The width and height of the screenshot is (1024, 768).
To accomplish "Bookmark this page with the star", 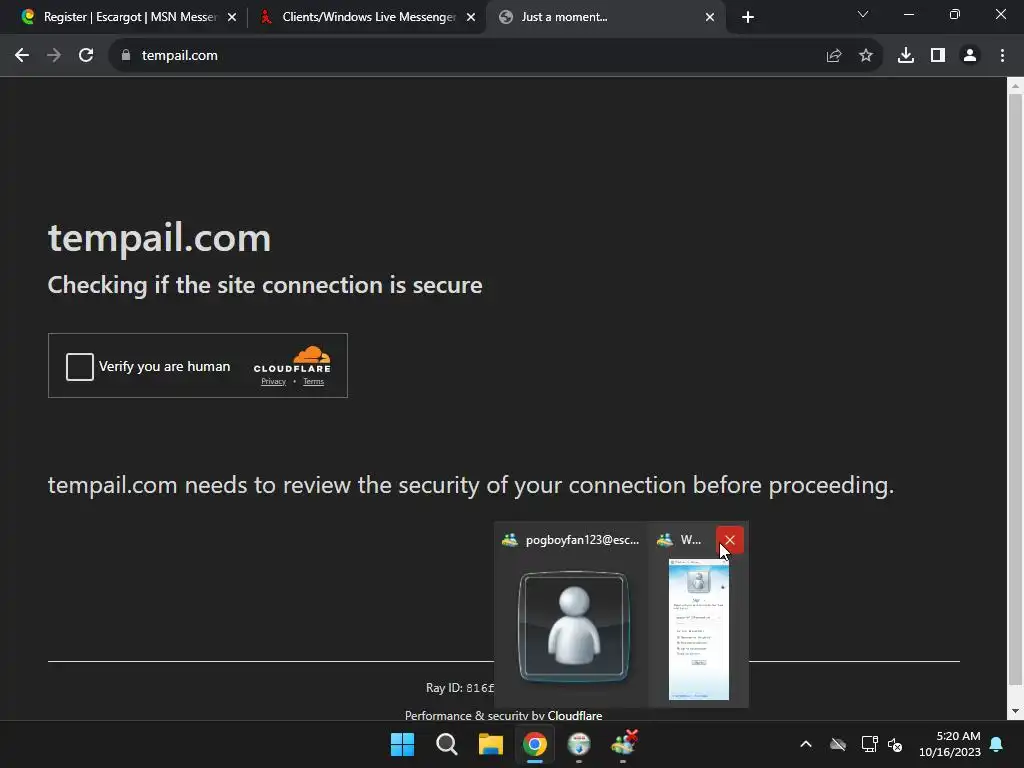I will coord(866,56).
